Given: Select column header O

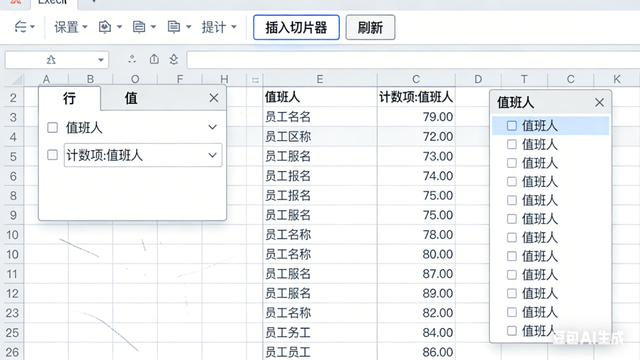Looking at the screenshot, I should [135, 79].
